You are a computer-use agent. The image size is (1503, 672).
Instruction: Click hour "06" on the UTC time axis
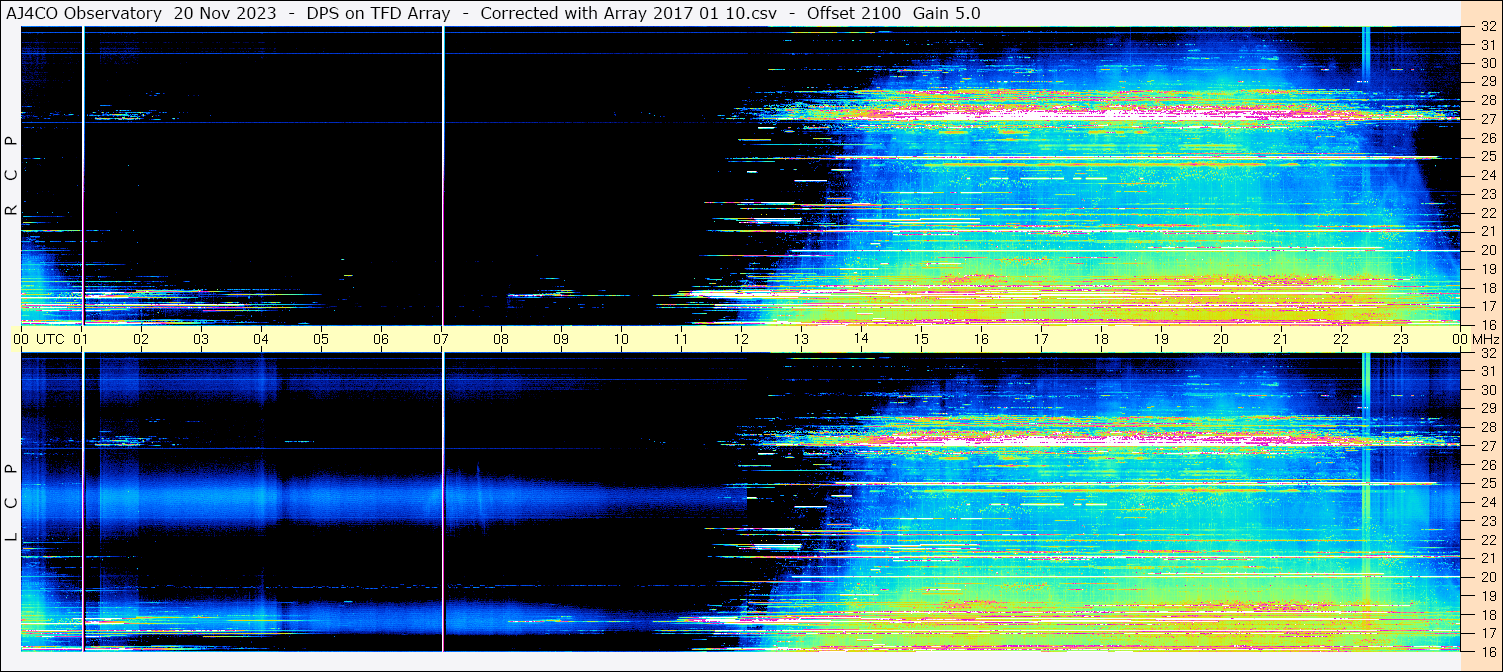click(x=381, y=339)
